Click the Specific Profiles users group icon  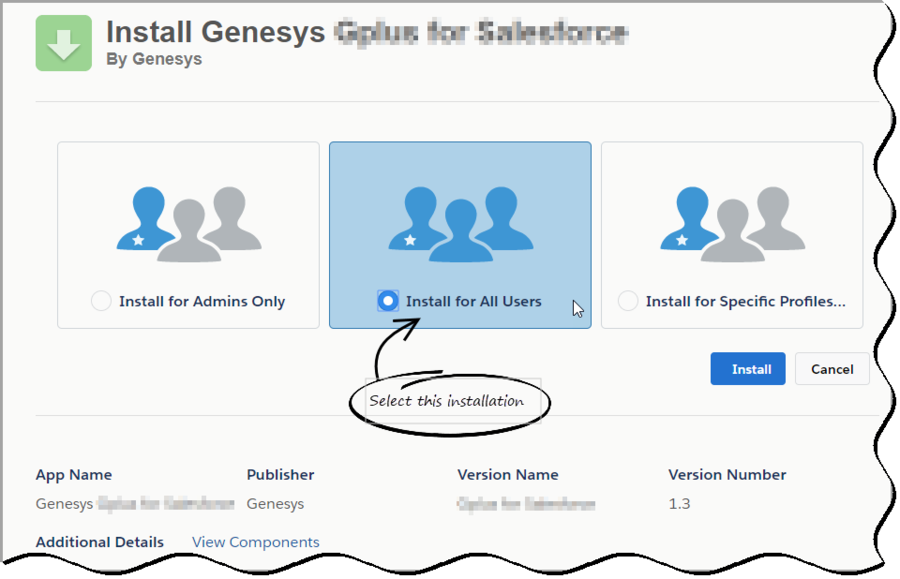click(732, 224)
